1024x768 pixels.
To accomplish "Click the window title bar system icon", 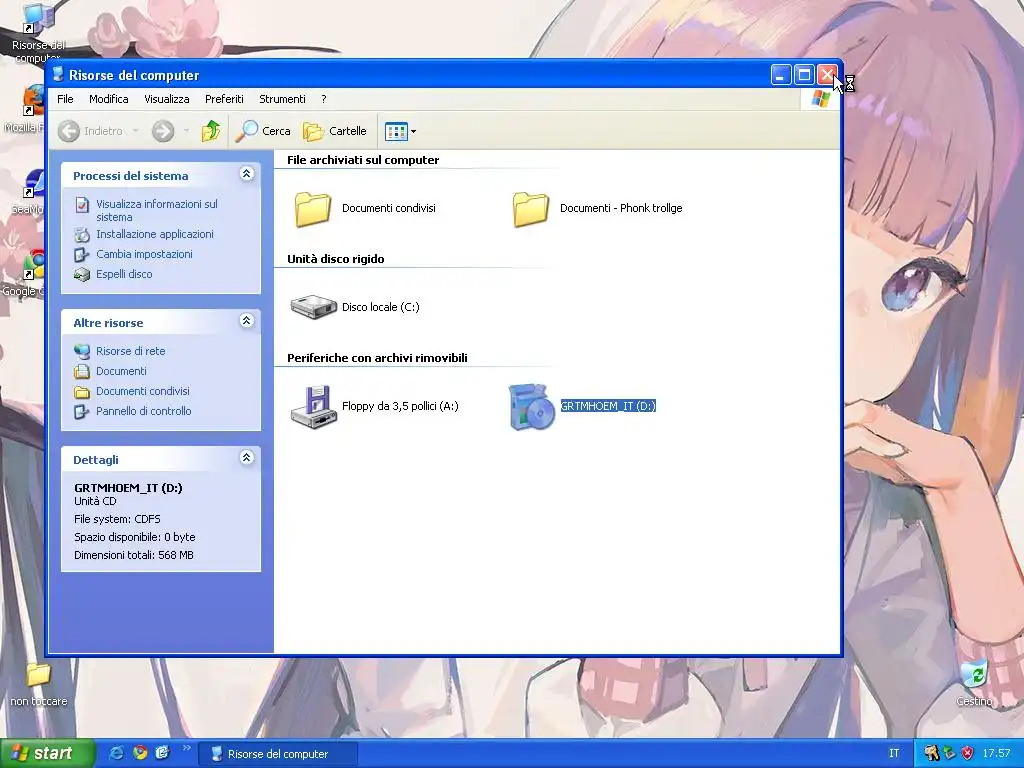I will coord(57,74).
